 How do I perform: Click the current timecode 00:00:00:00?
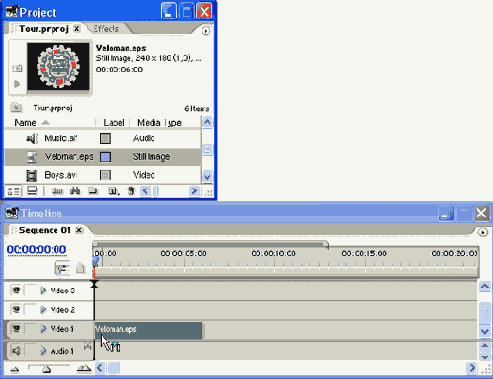[x=36, y=249]
